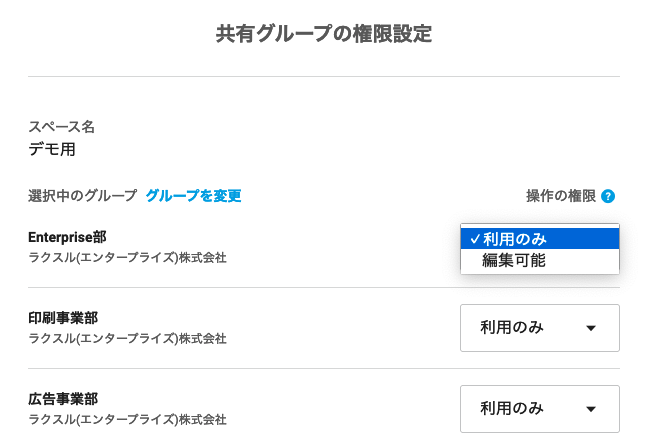Select the 利用のみ option in open list

click(540, 239)
